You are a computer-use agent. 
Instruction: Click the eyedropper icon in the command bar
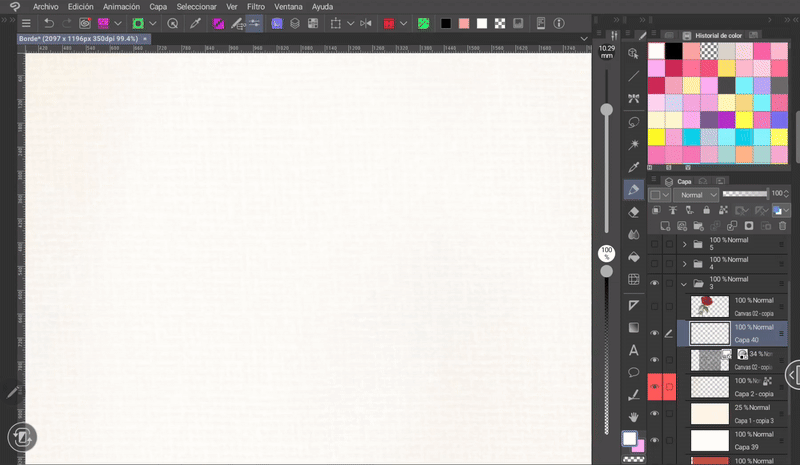click(195, 23)
